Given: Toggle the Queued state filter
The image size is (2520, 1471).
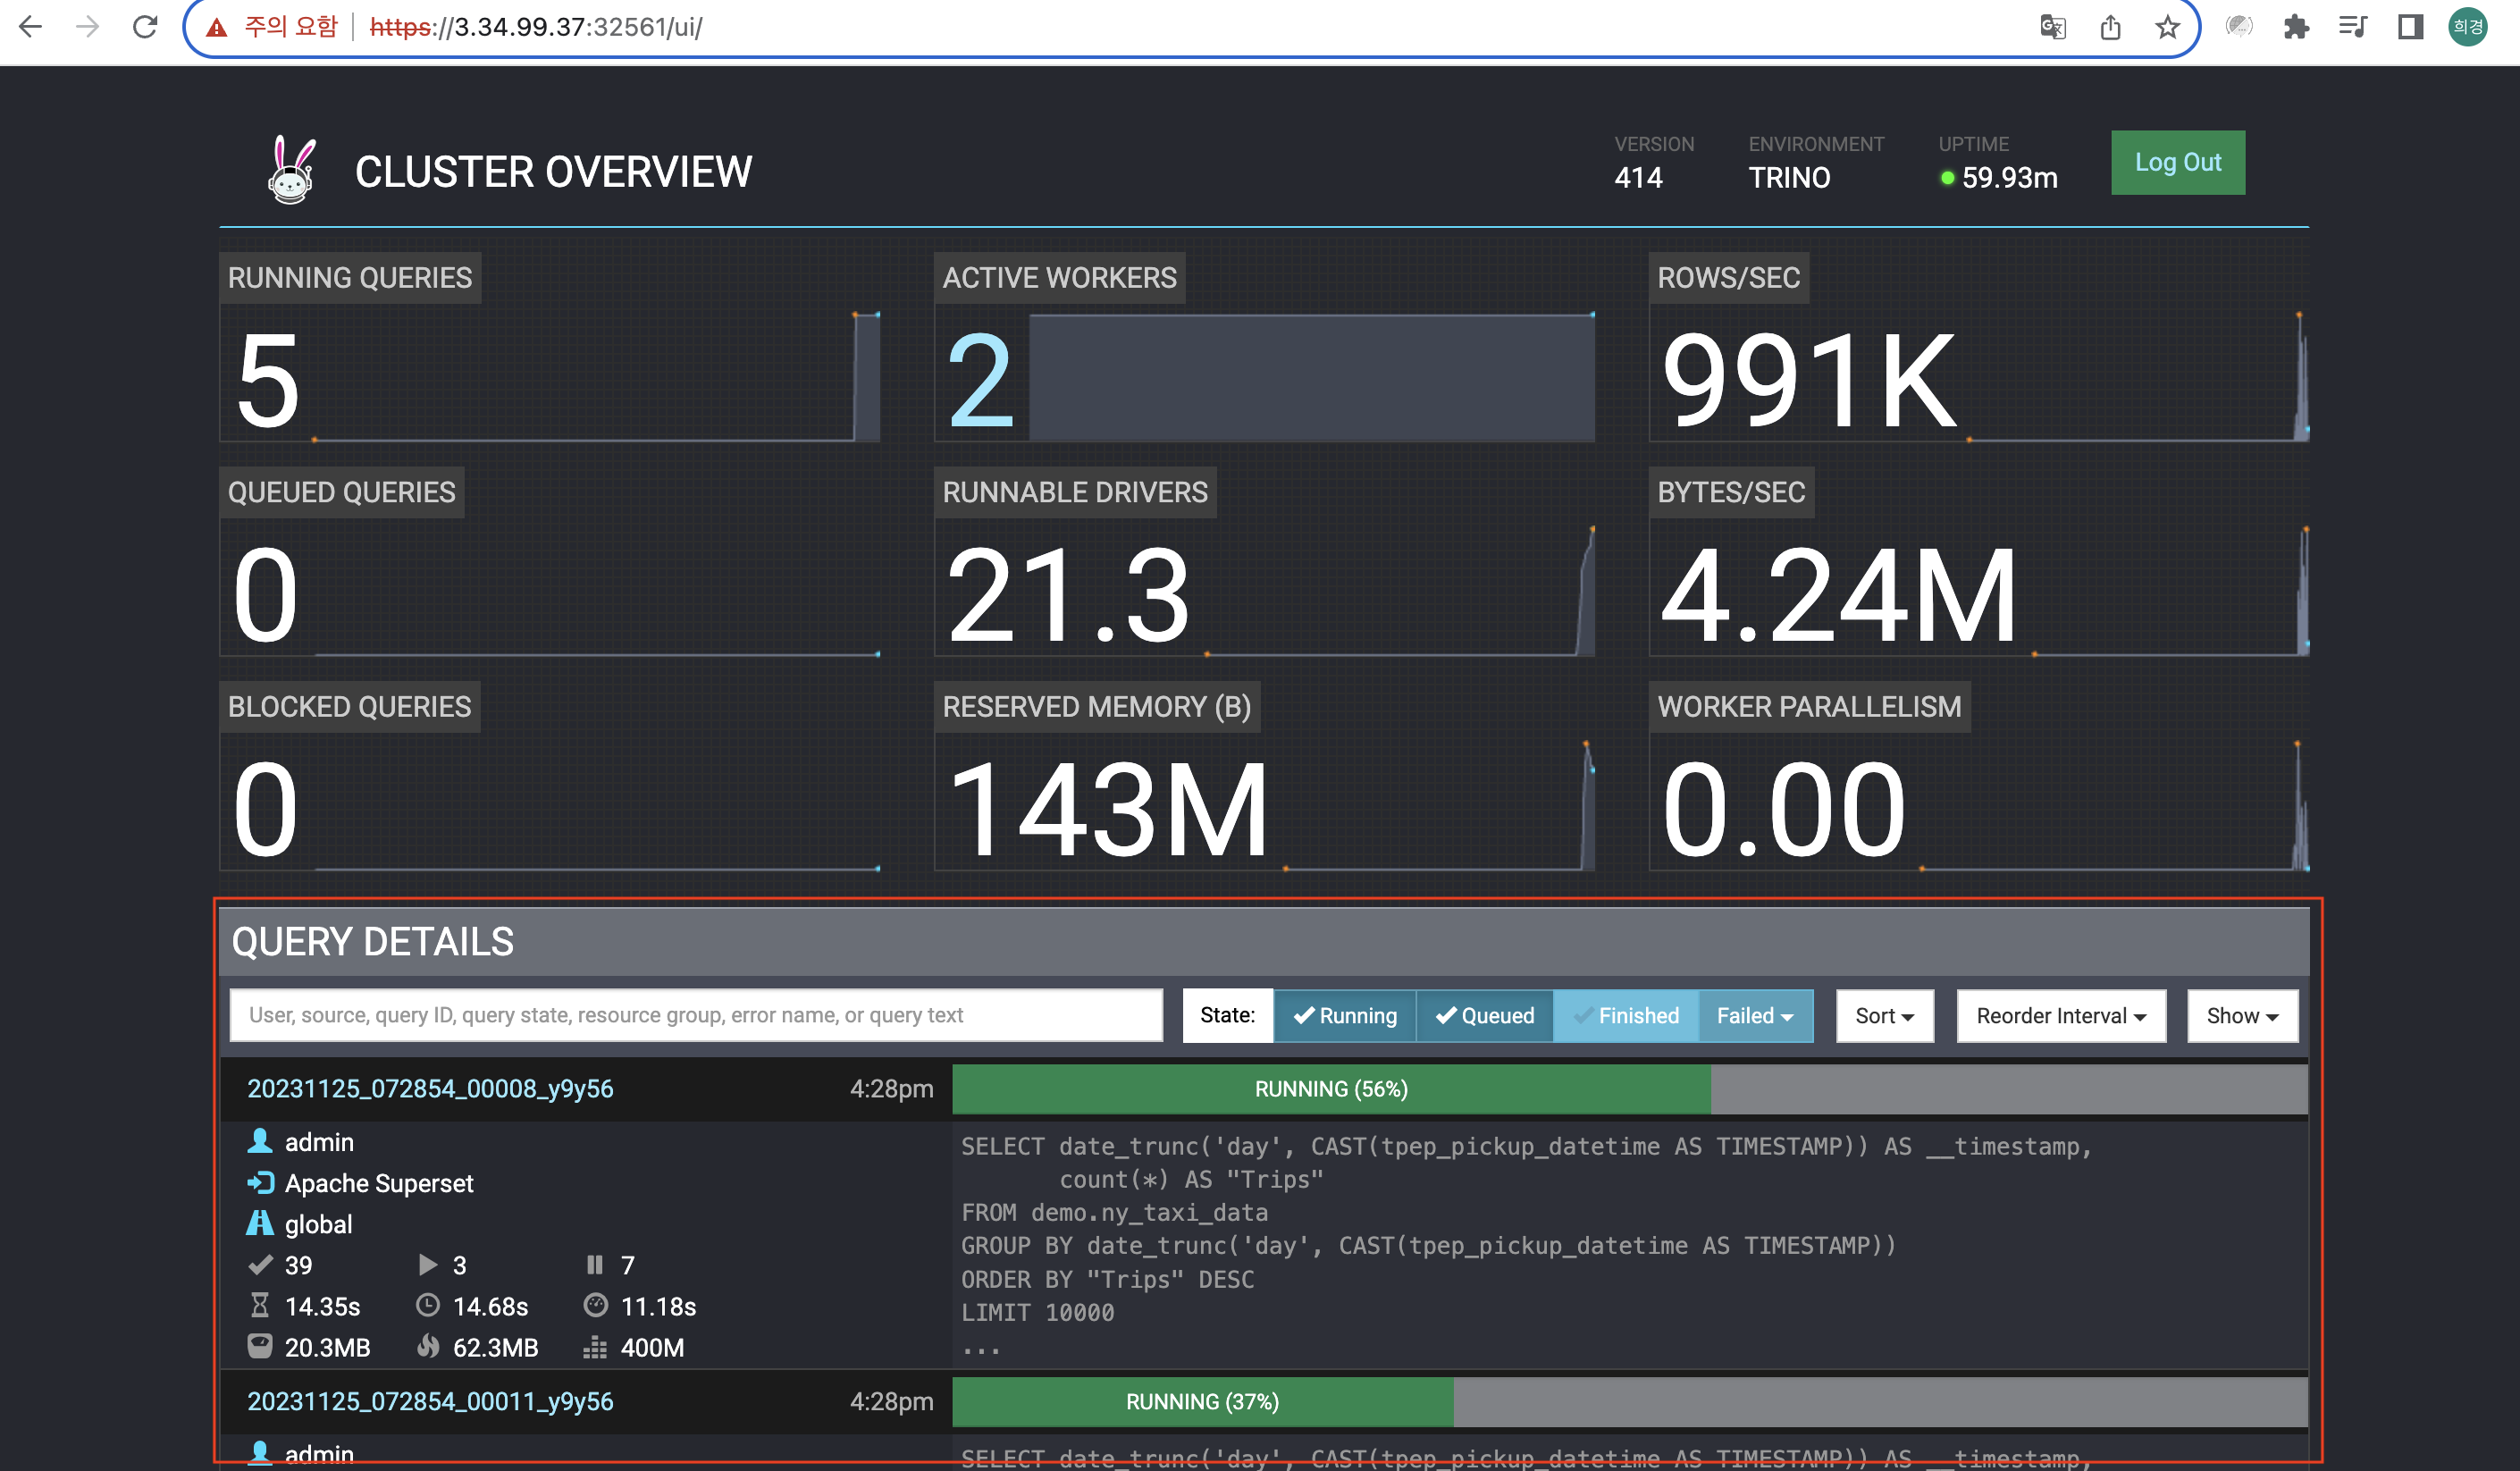Looking at the screenshot, I should point(1485,1016).
